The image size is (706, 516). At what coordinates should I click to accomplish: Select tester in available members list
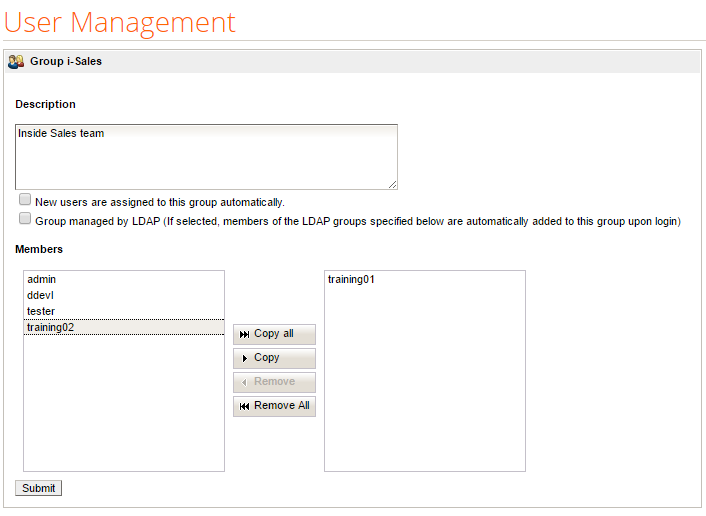coord(41,312)
